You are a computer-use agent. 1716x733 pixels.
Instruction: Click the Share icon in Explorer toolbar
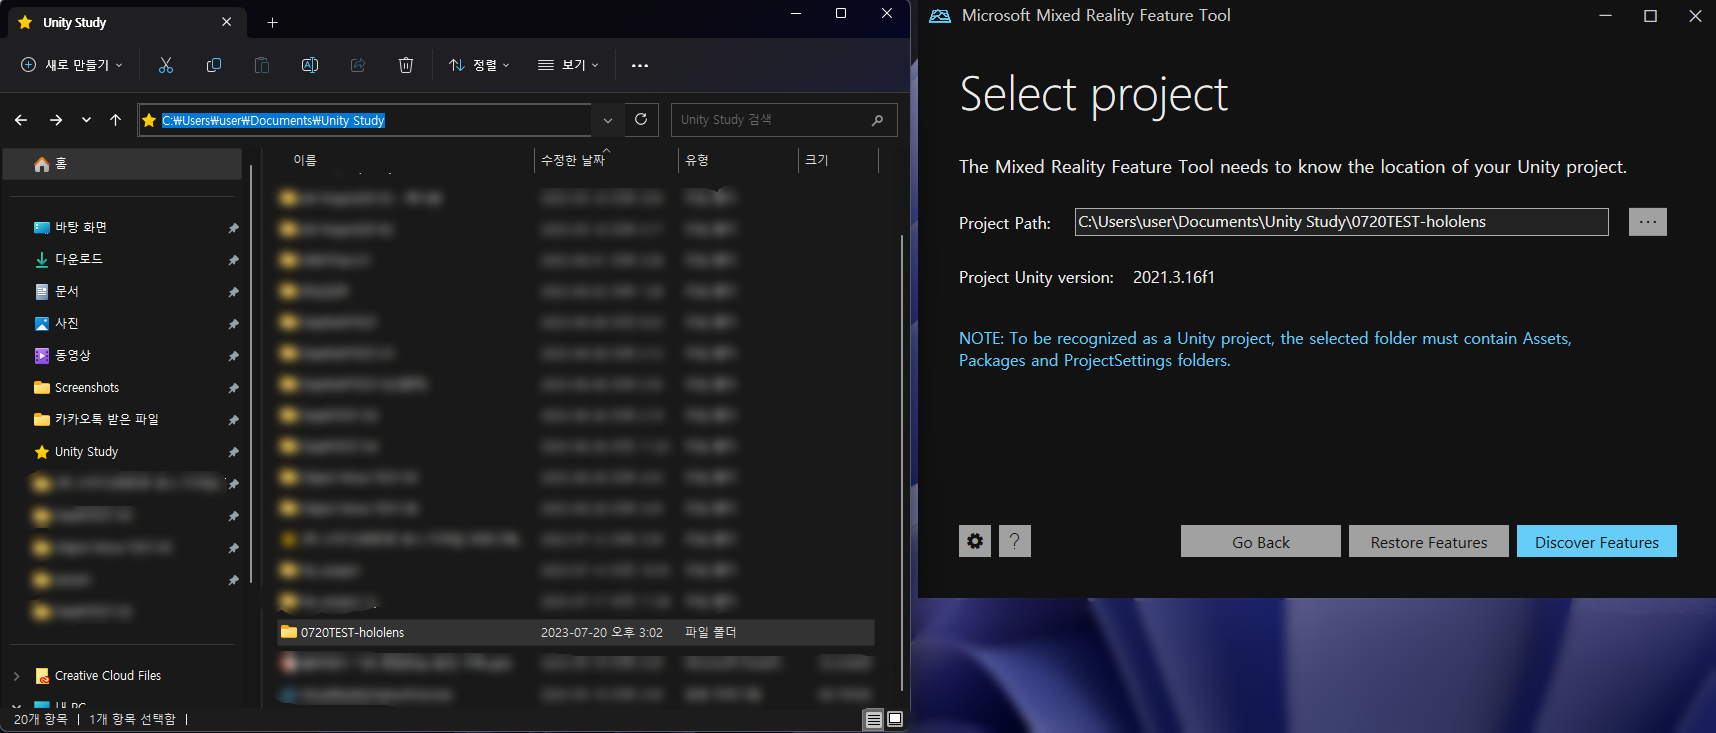[358, 65]
